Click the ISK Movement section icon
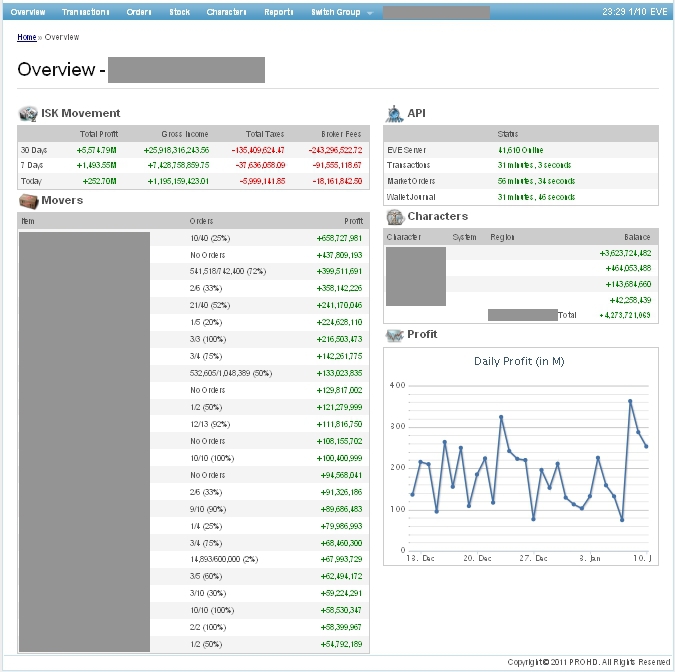This screenshot has width=675, height=672. (28, 113)
